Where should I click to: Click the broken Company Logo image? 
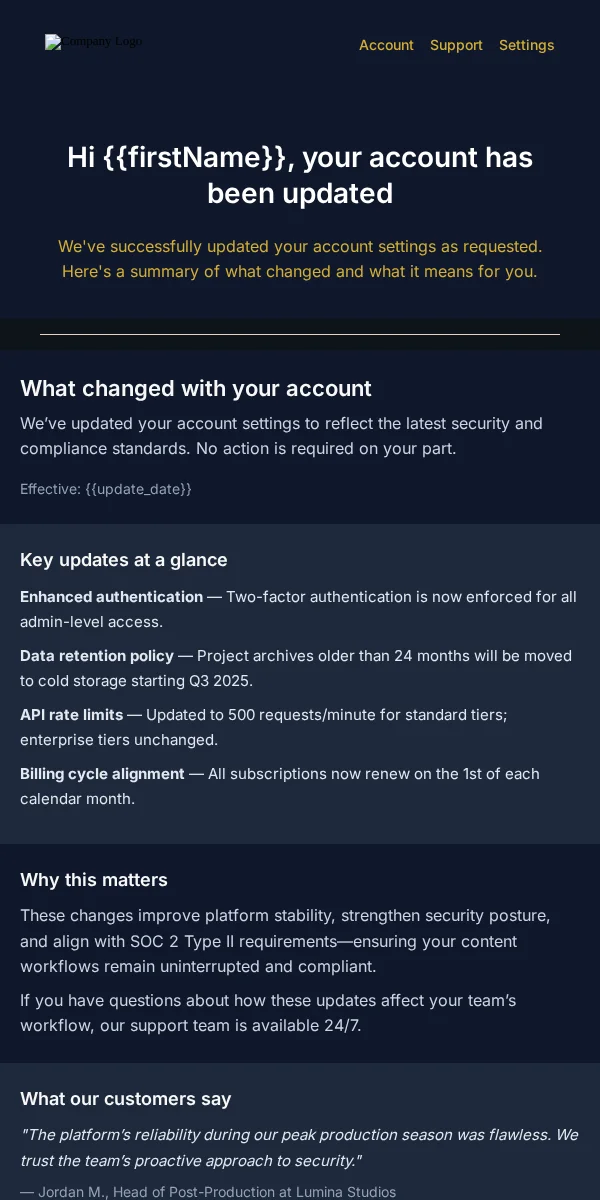point(94,42)
